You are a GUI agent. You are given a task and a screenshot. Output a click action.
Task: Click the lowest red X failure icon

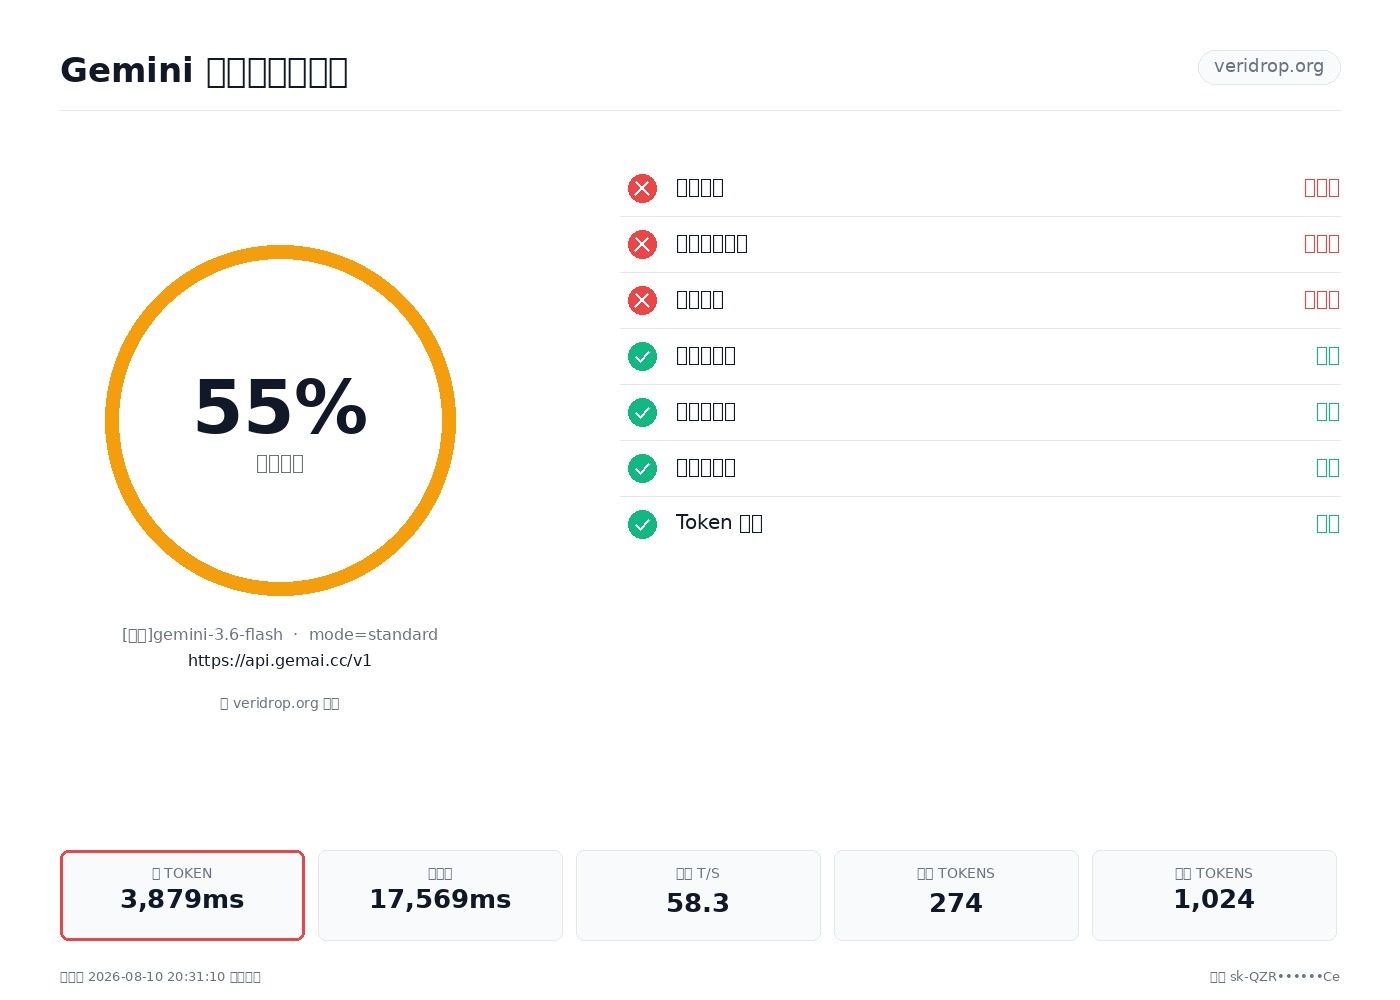tap(642, 300)
